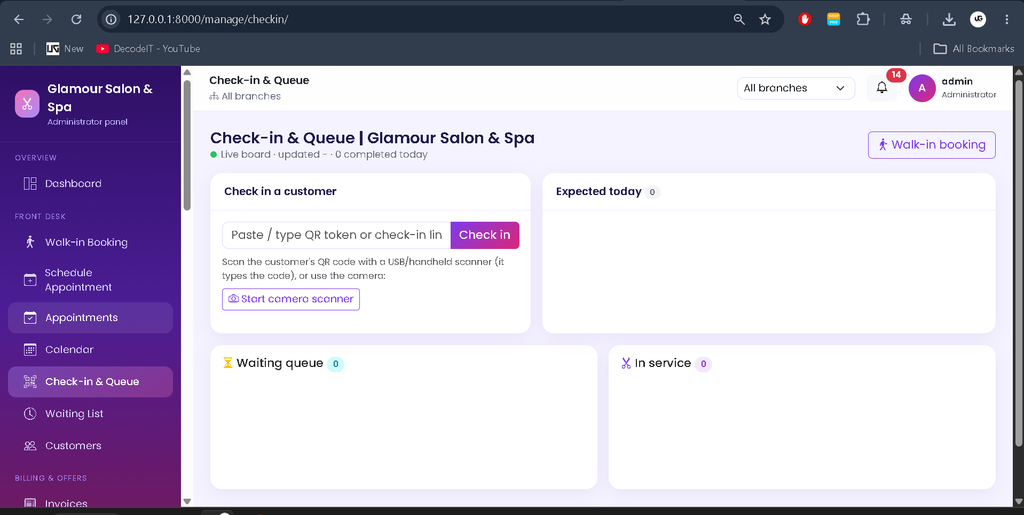Click the zoom magnifier icon in the address bar

click(x=739, y=20)
